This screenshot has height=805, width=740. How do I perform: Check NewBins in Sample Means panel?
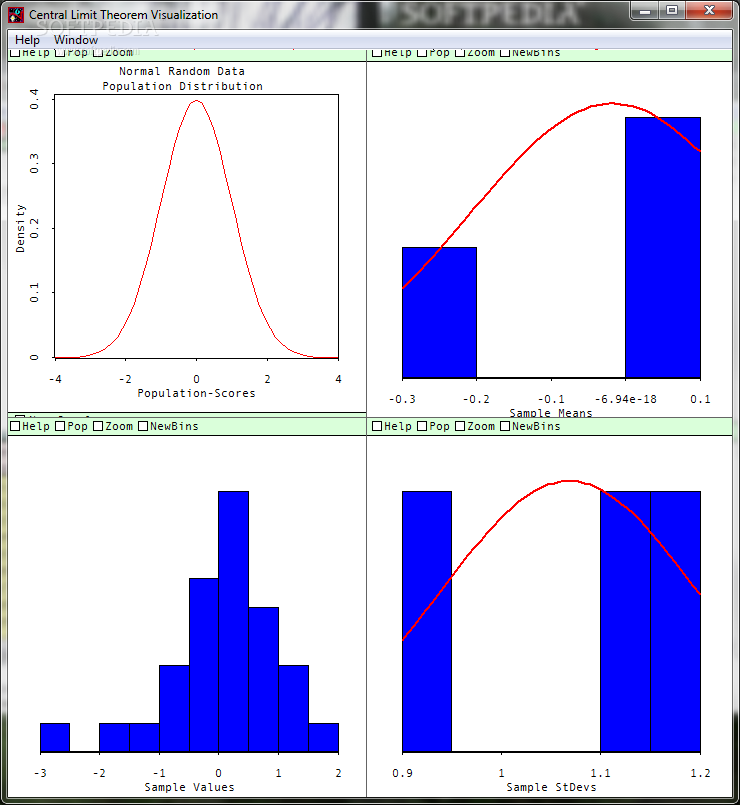505,52
